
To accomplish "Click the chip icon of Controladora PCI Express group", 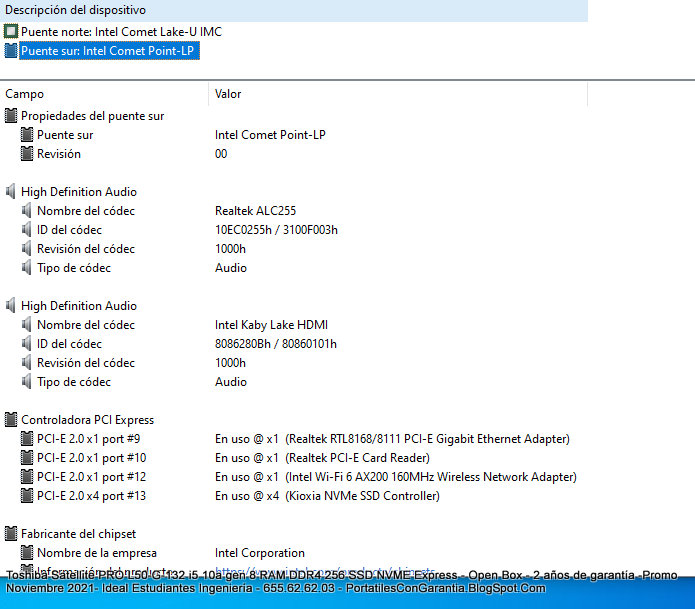I will 11,420.
